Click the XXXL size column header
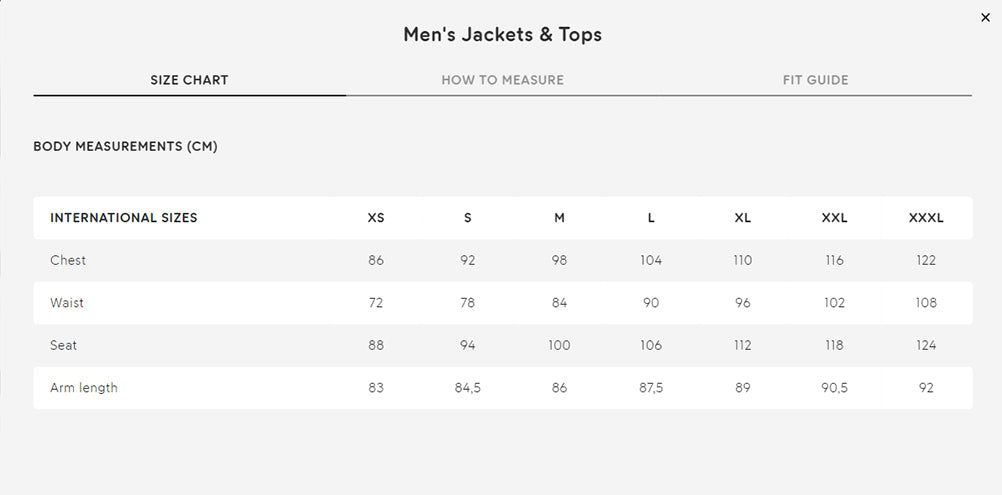 click(926, 218)
